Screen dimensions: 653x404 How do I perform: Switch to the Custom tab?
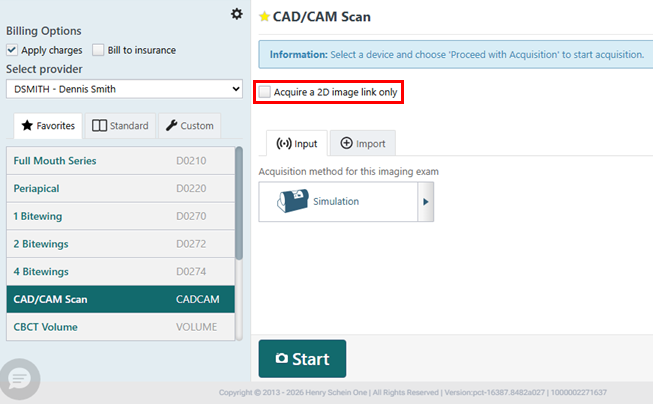pos(189,126)
